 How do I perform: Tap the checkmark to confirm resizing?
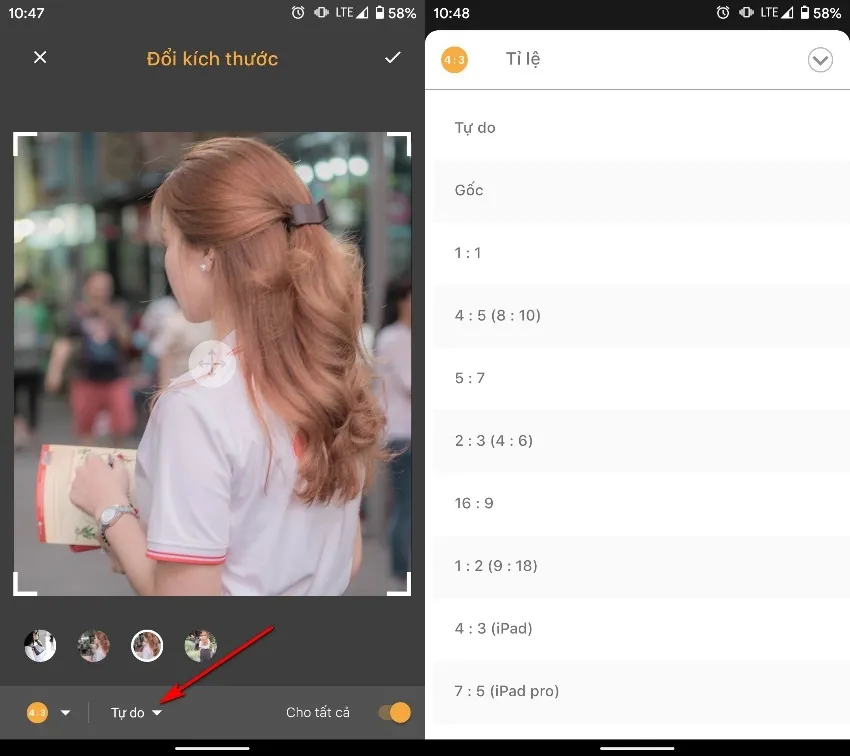point(392,58)
